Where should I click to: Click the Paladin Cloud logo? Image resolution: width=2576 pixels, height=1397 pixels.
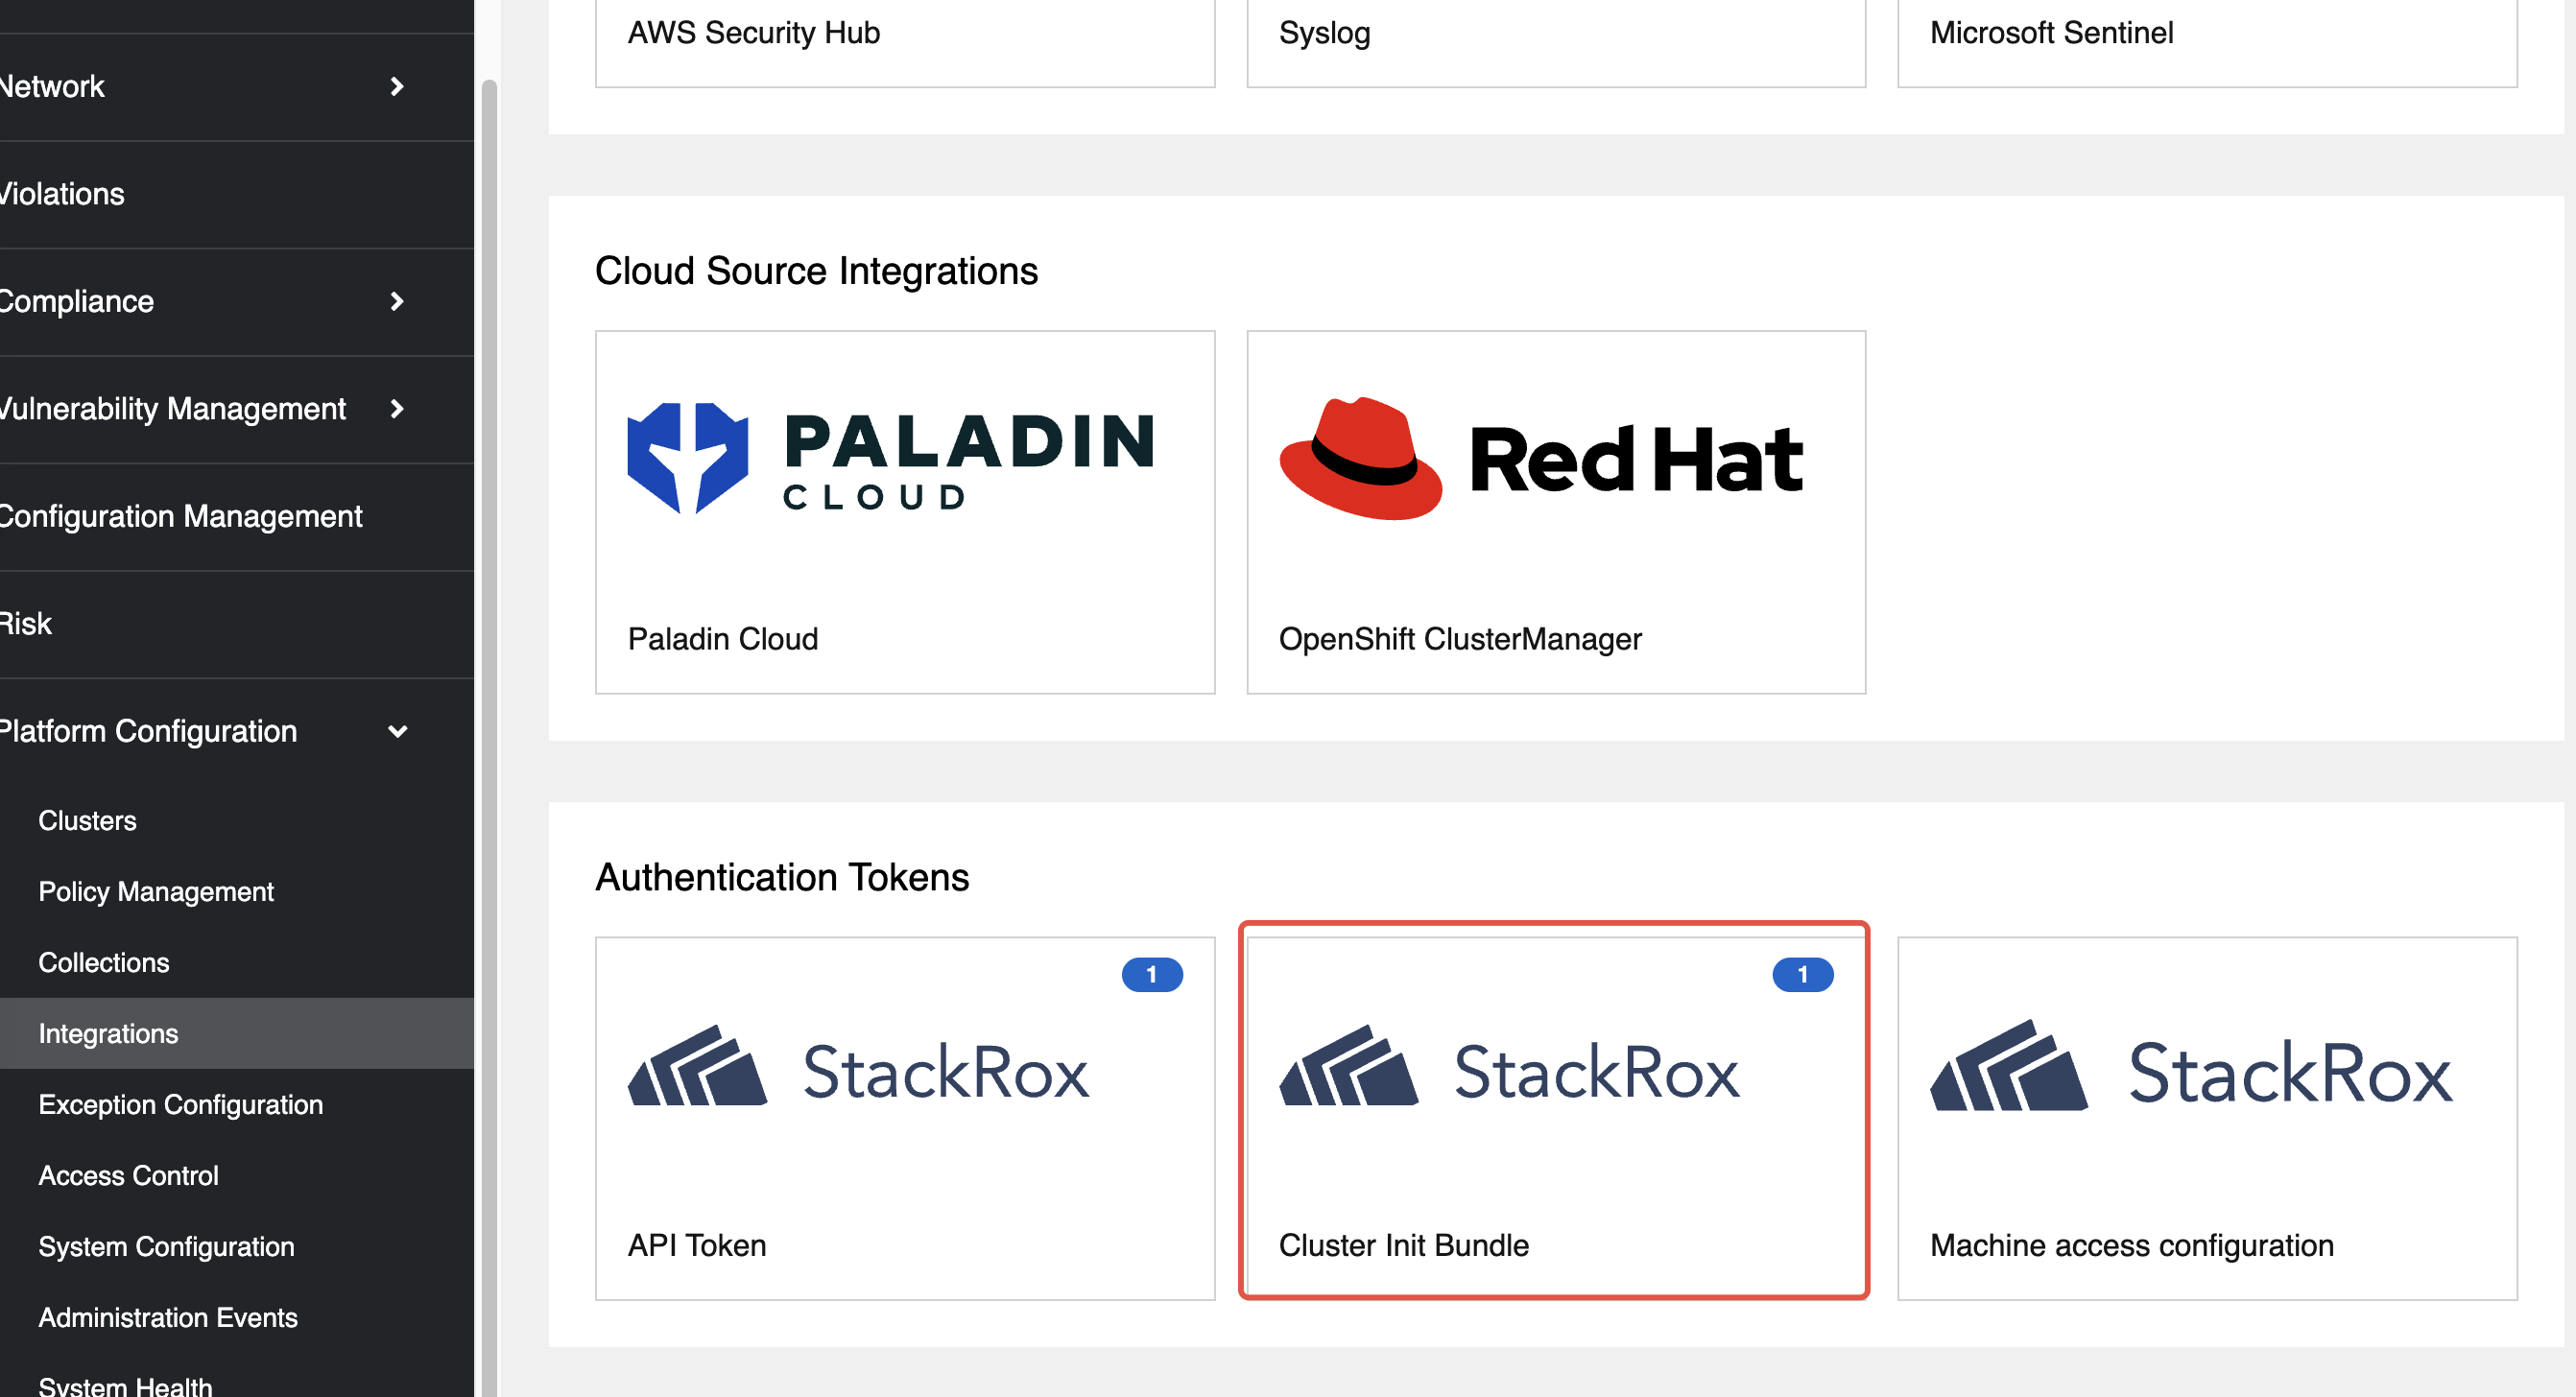(890, 458)
